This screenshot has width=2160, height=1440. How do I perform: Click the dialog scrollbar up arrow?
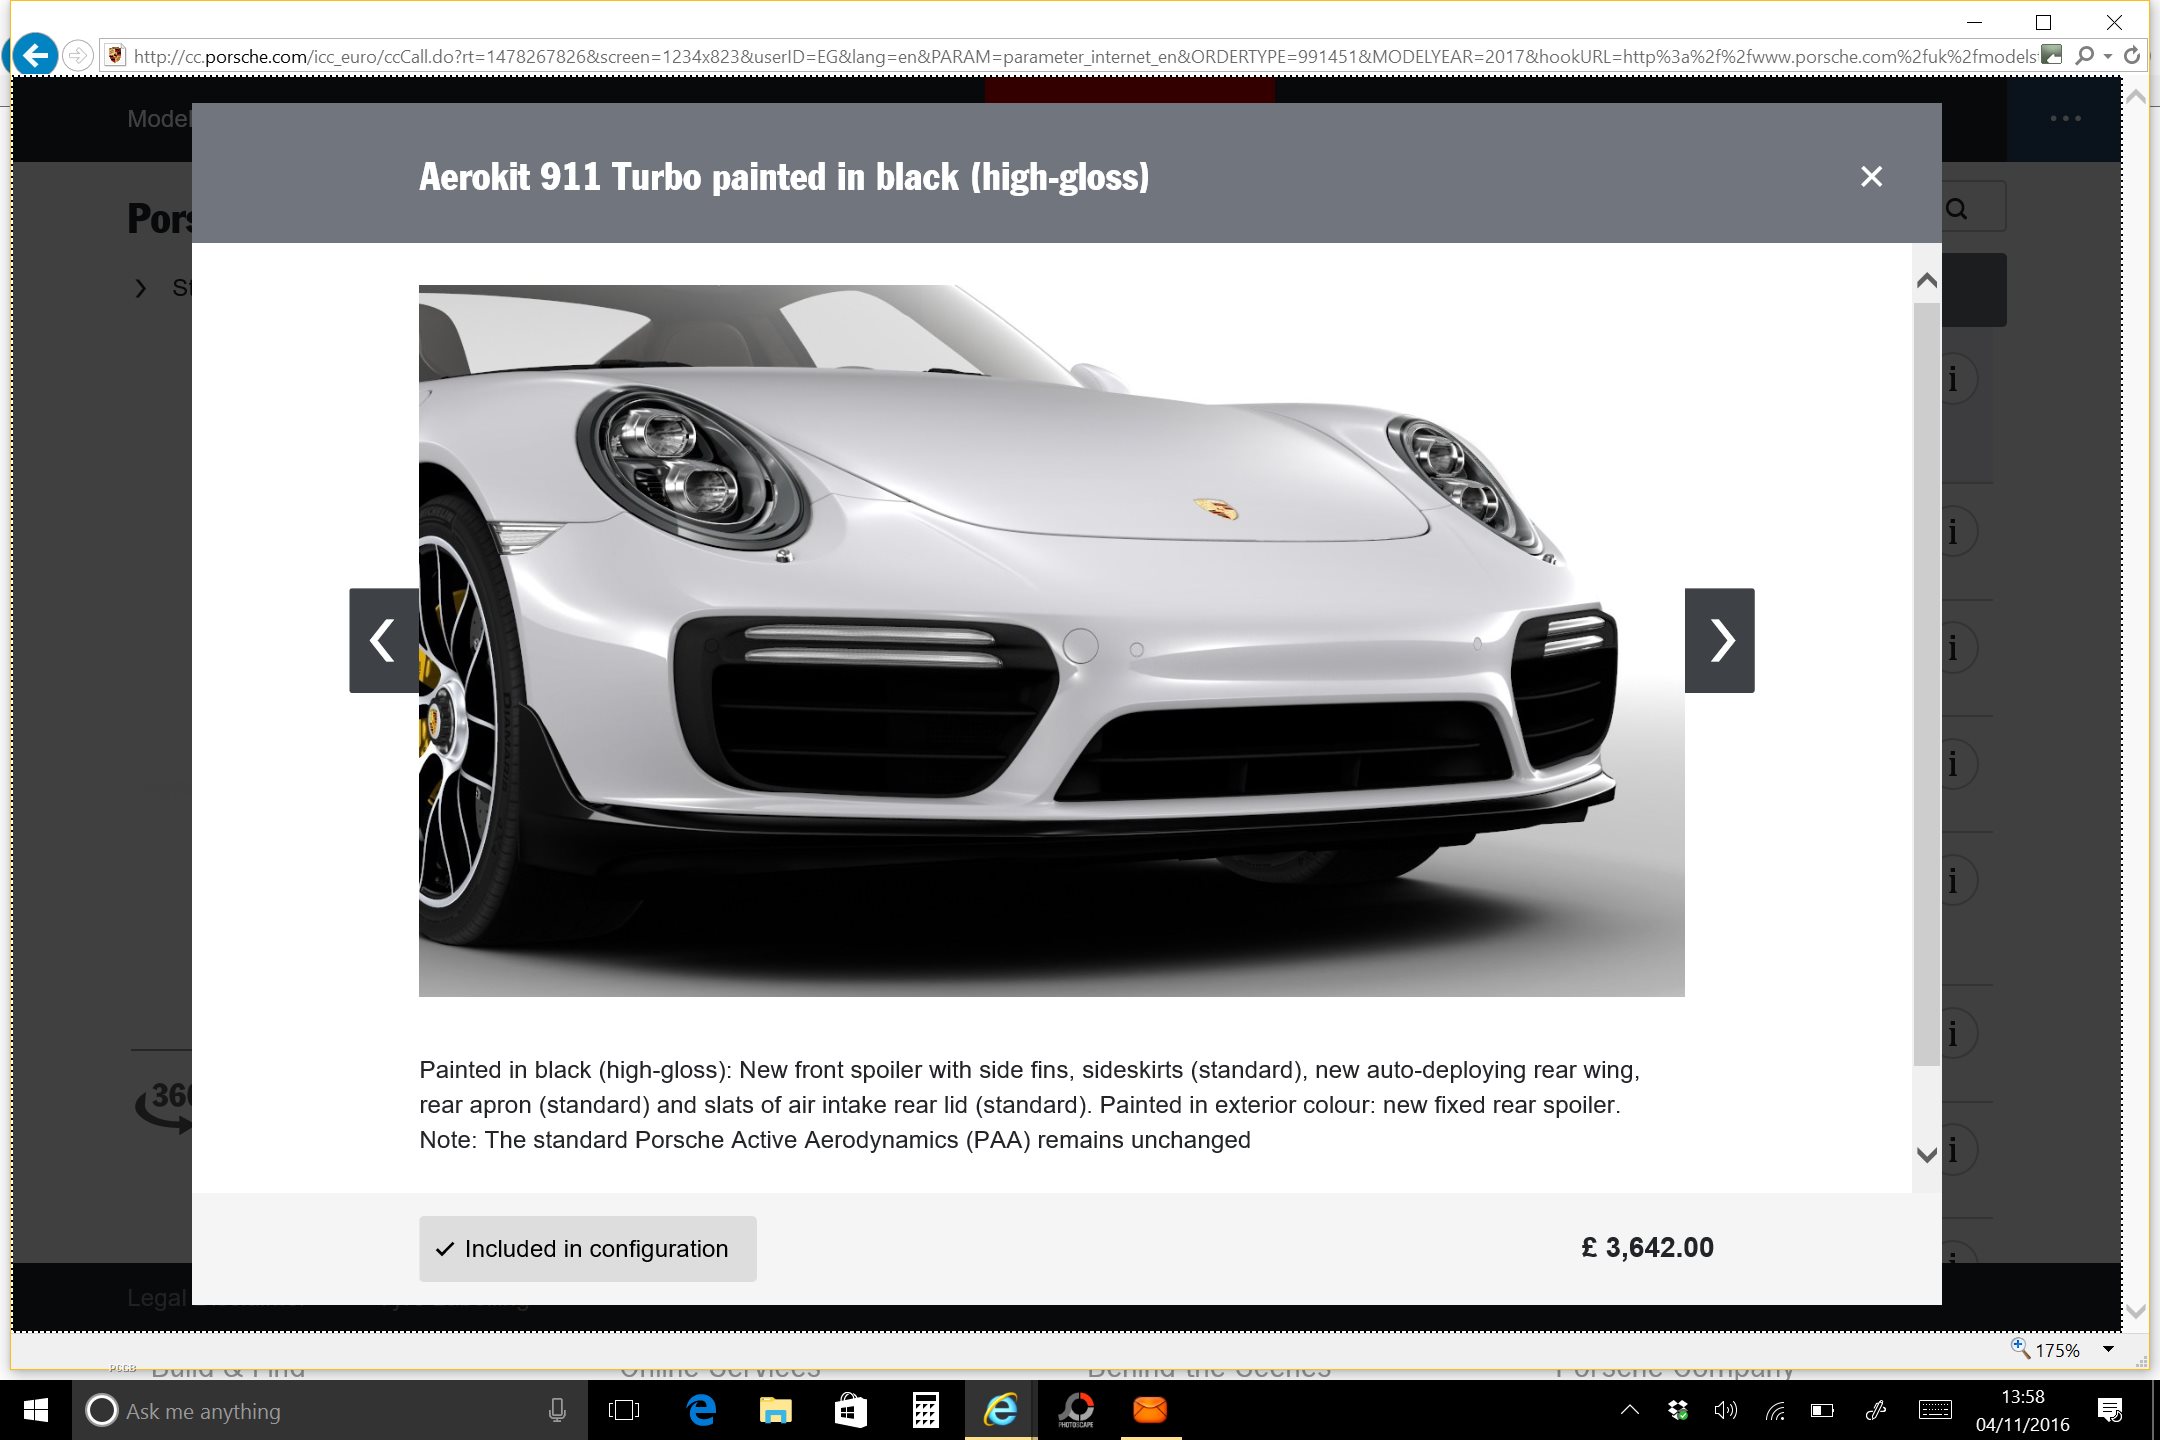(1927, 281)
